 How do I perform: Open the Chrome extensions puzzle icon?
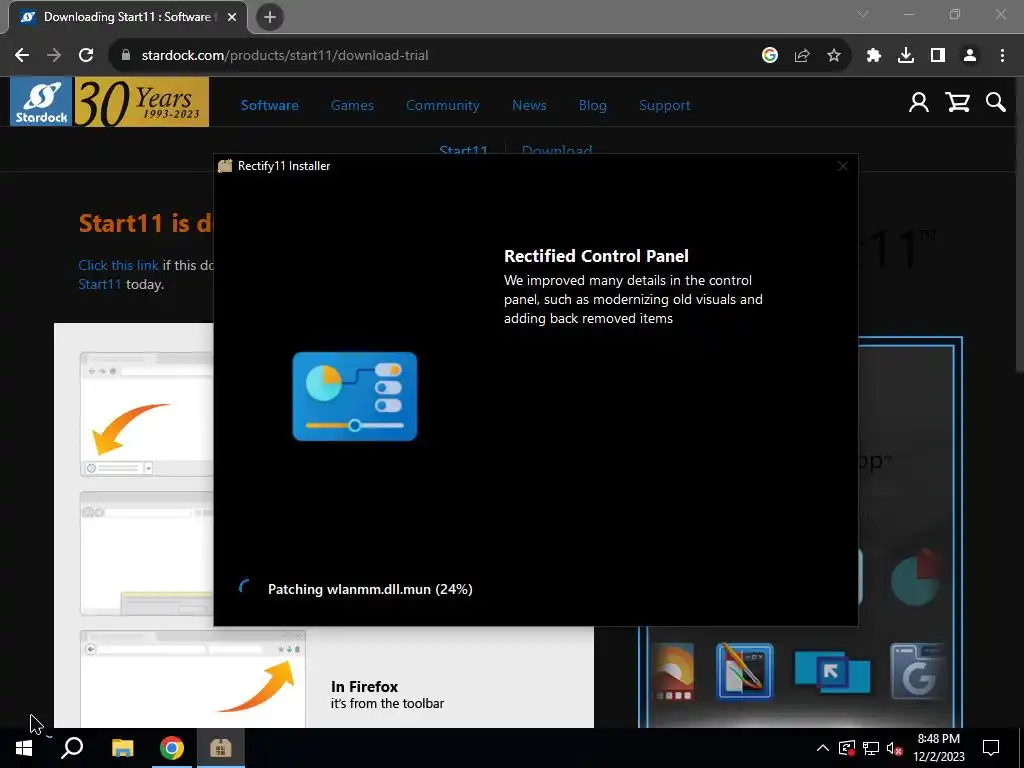tap(874, 56)
